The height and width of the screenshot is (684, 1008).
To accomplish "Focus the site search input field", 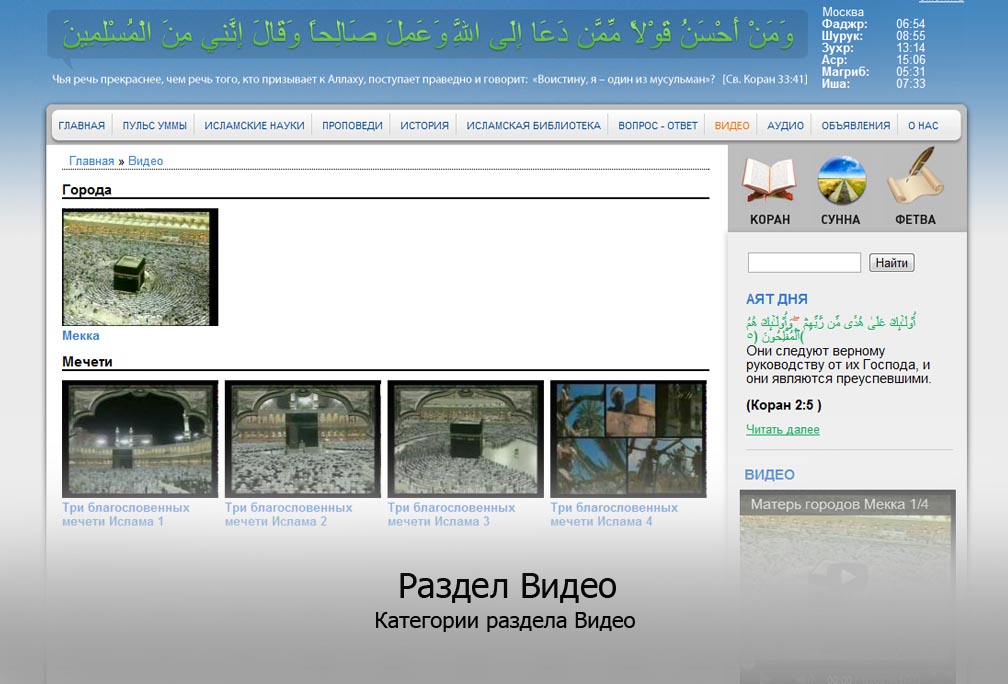I will click(804, 262).
